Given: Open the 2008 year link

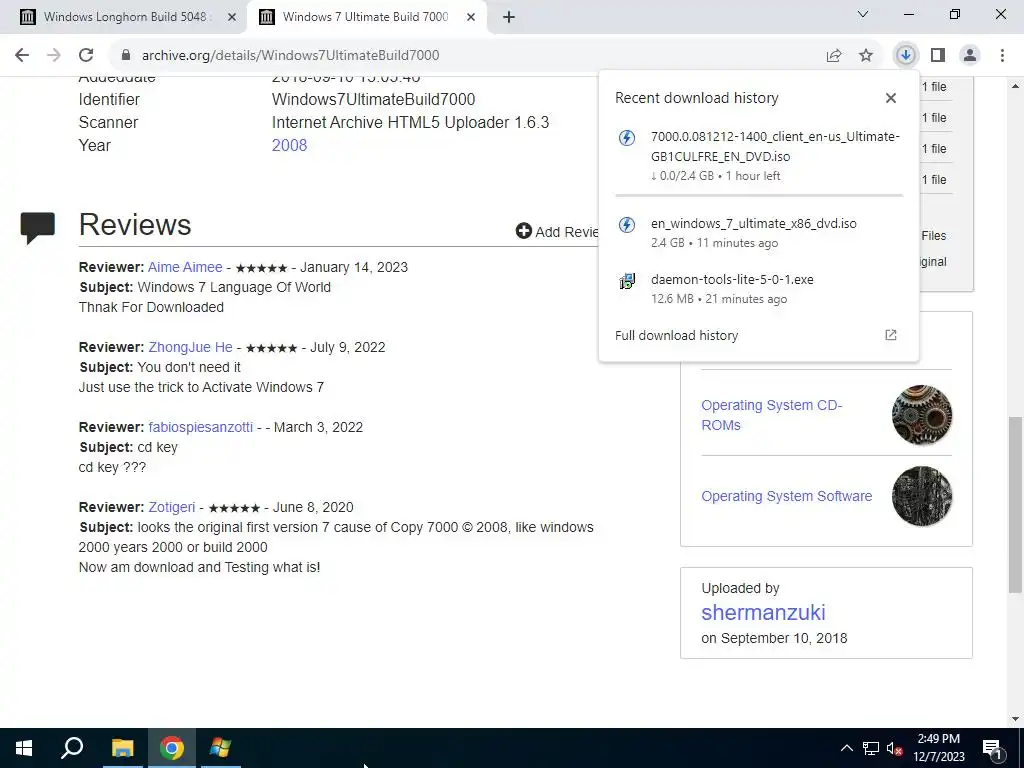Looking at the screenshot, I should (289, 145).
